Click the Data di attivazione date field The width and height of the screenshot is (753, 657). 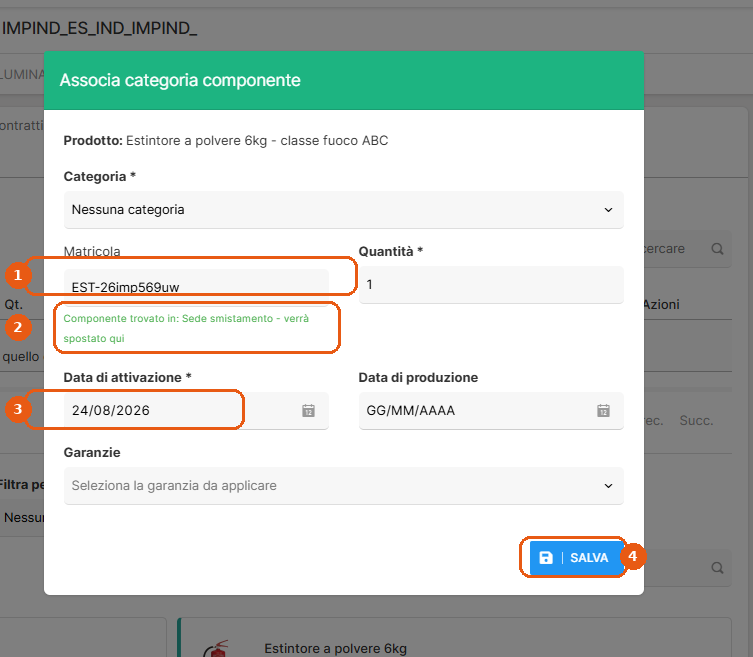coord(196,411)
